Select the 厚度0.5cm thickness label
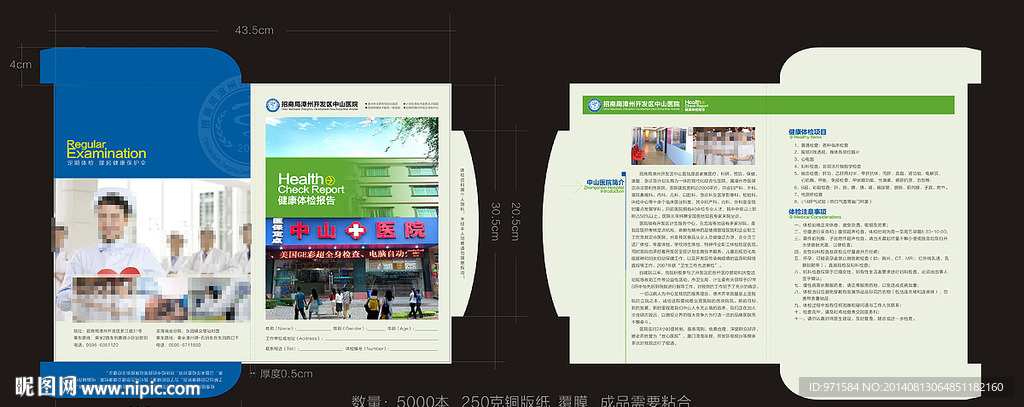 [x=286, y=374]
